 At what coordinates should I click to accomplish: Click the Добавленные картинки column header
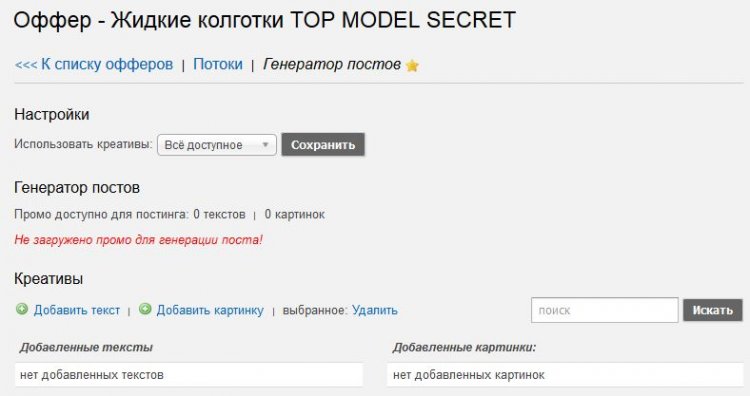464,347
